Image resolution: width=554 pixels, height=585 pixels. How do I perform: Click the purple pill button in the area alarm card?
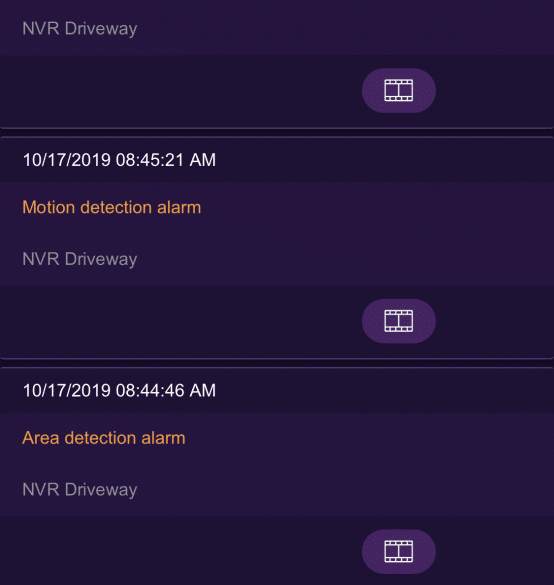pyautogui.click(x=398, y=551)
